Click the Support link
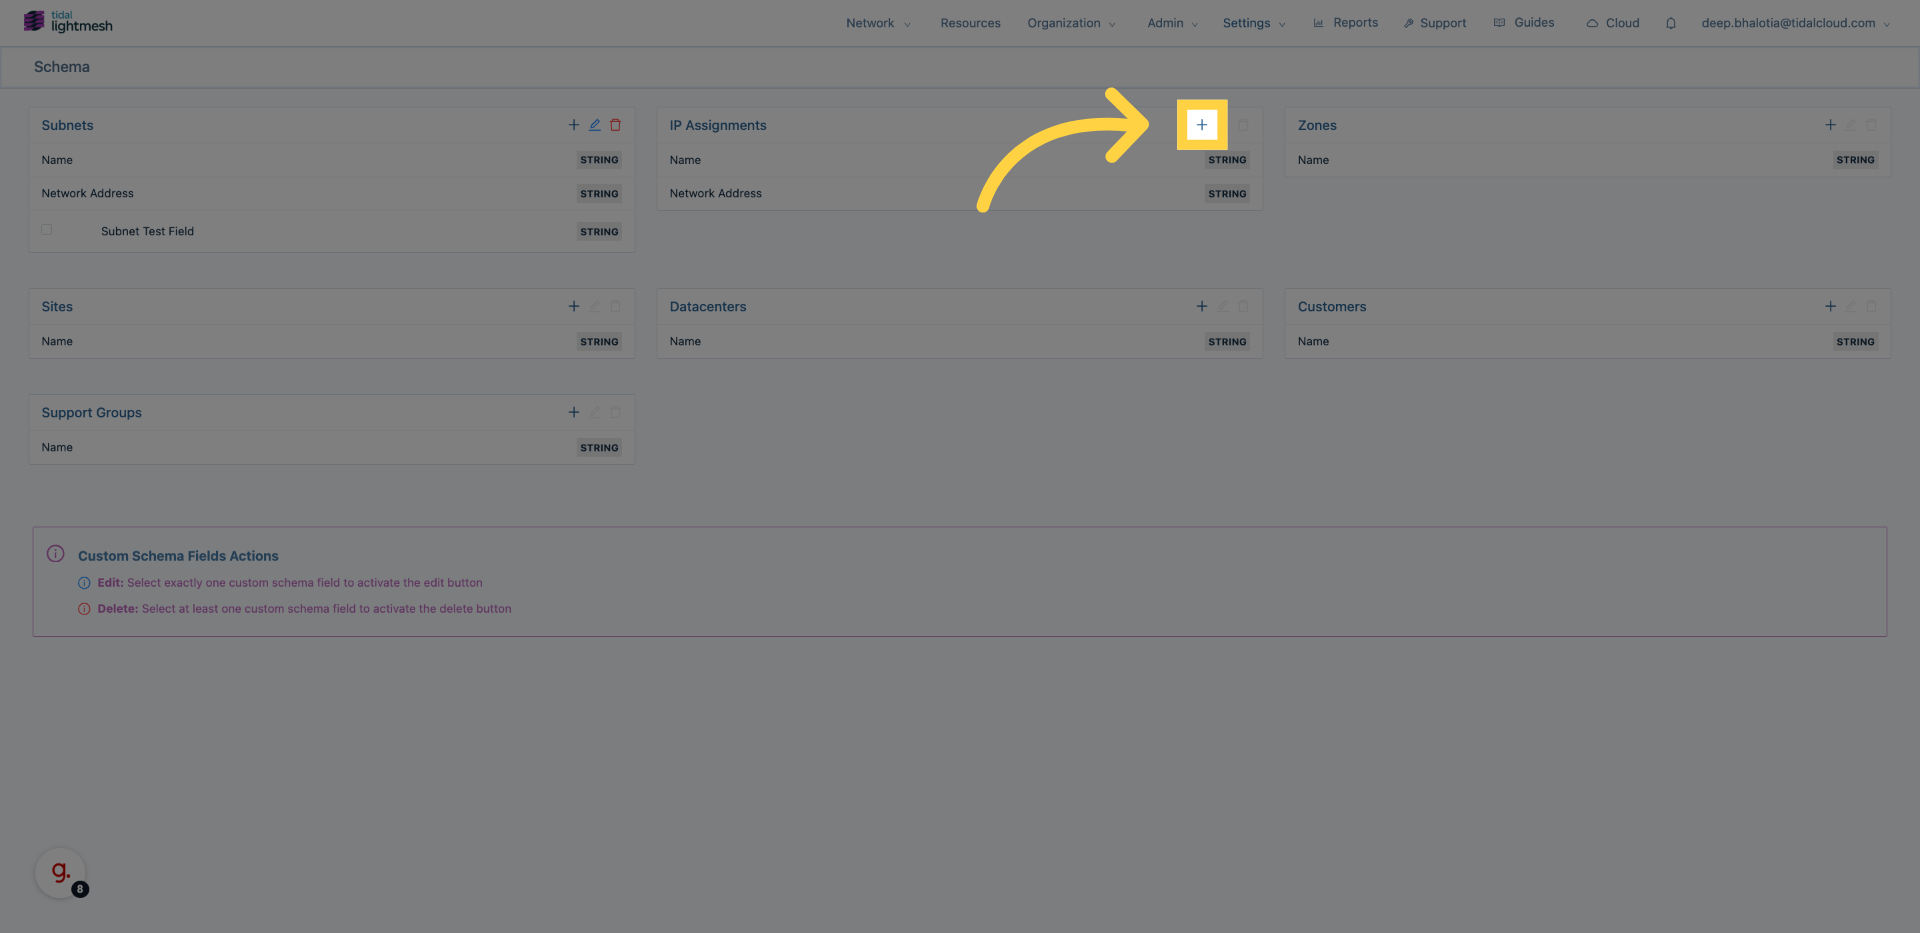The image size is (1920, 933). (x=1435, y=23)
